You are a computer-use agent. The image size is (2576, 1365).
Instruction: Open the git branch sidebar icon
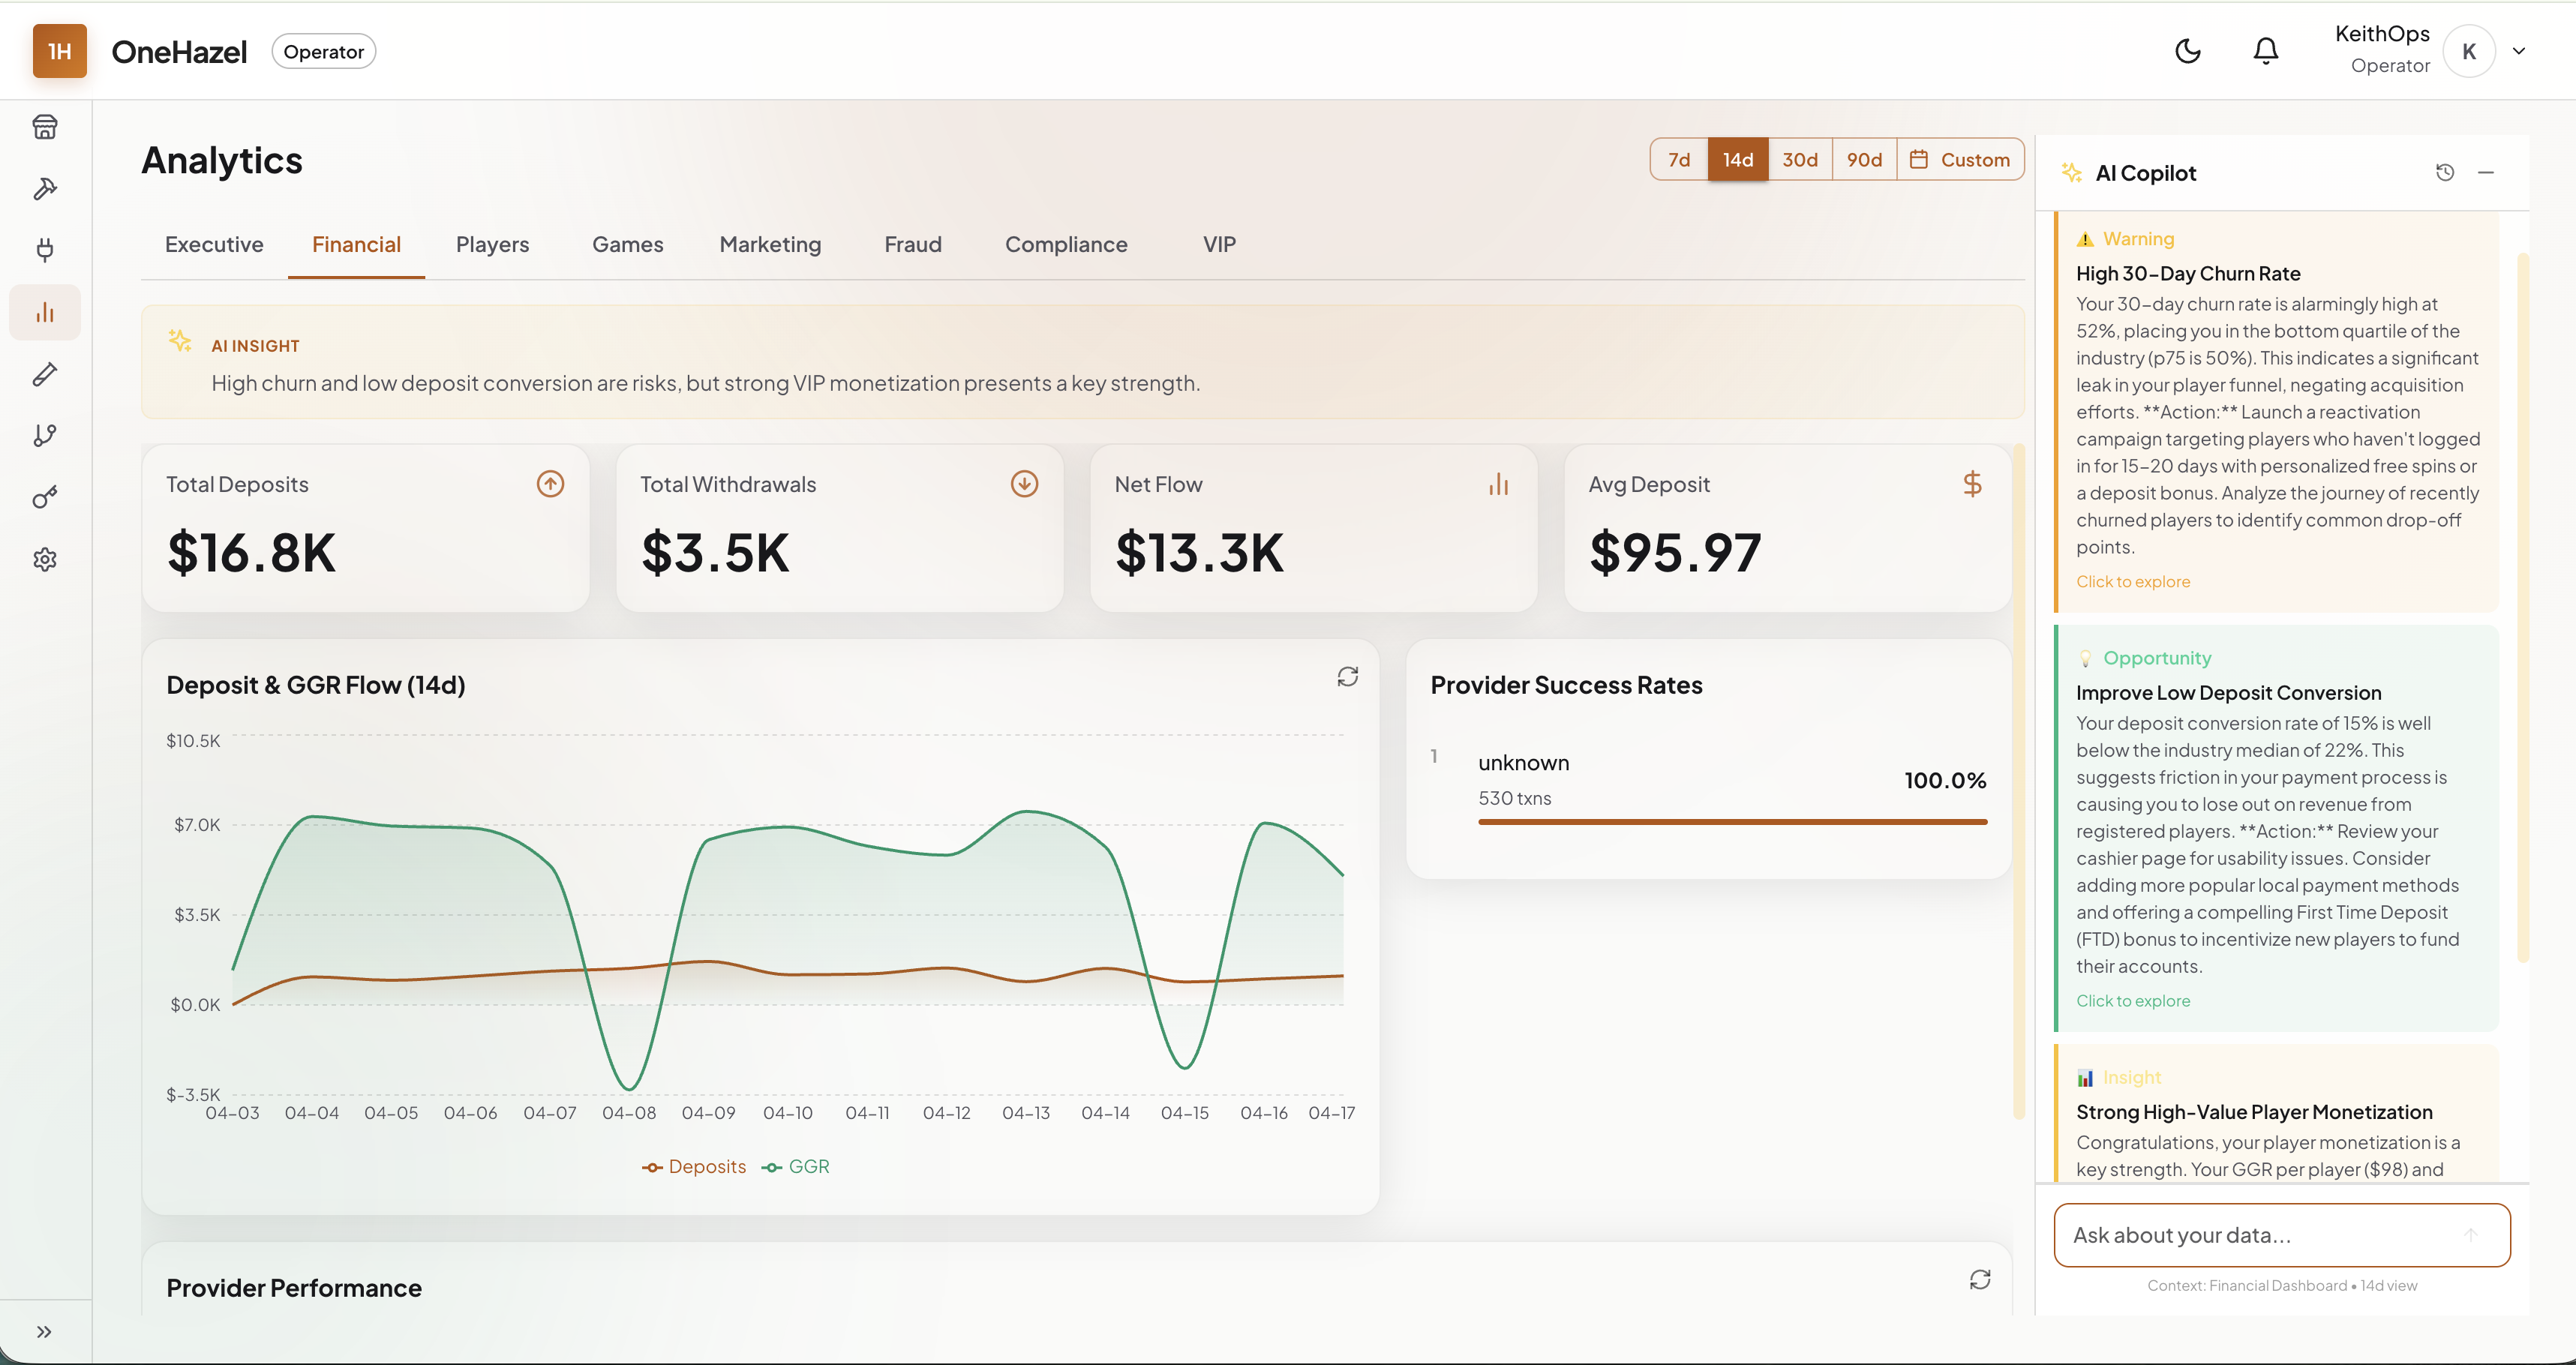click(45, 436)
